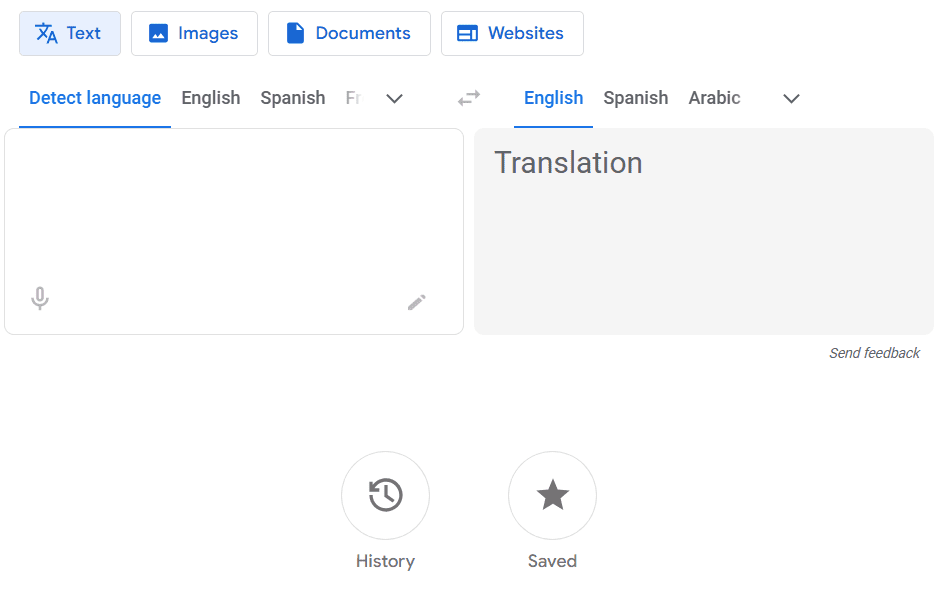Image resolution: width=942 pixels, height=603 pixels.
Task: Choose French as the source language
Action: 352,98
